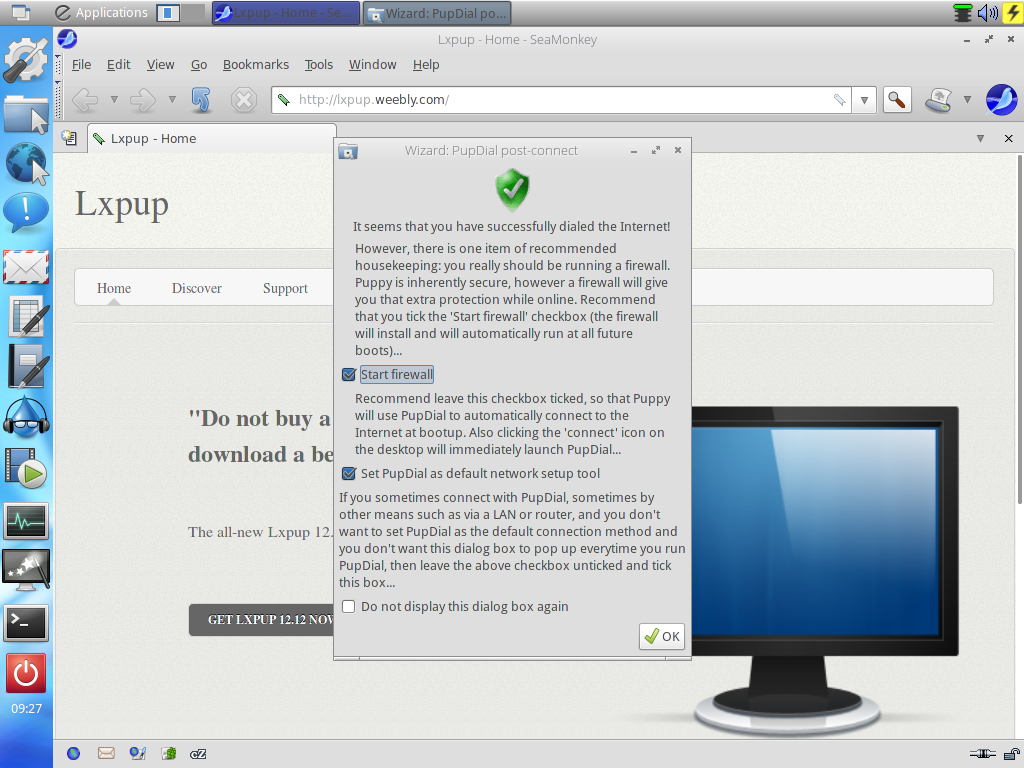Click the network tray icon
This screenshot has height=768, width=1024.
pyautogui.click(x=963, y=12)
